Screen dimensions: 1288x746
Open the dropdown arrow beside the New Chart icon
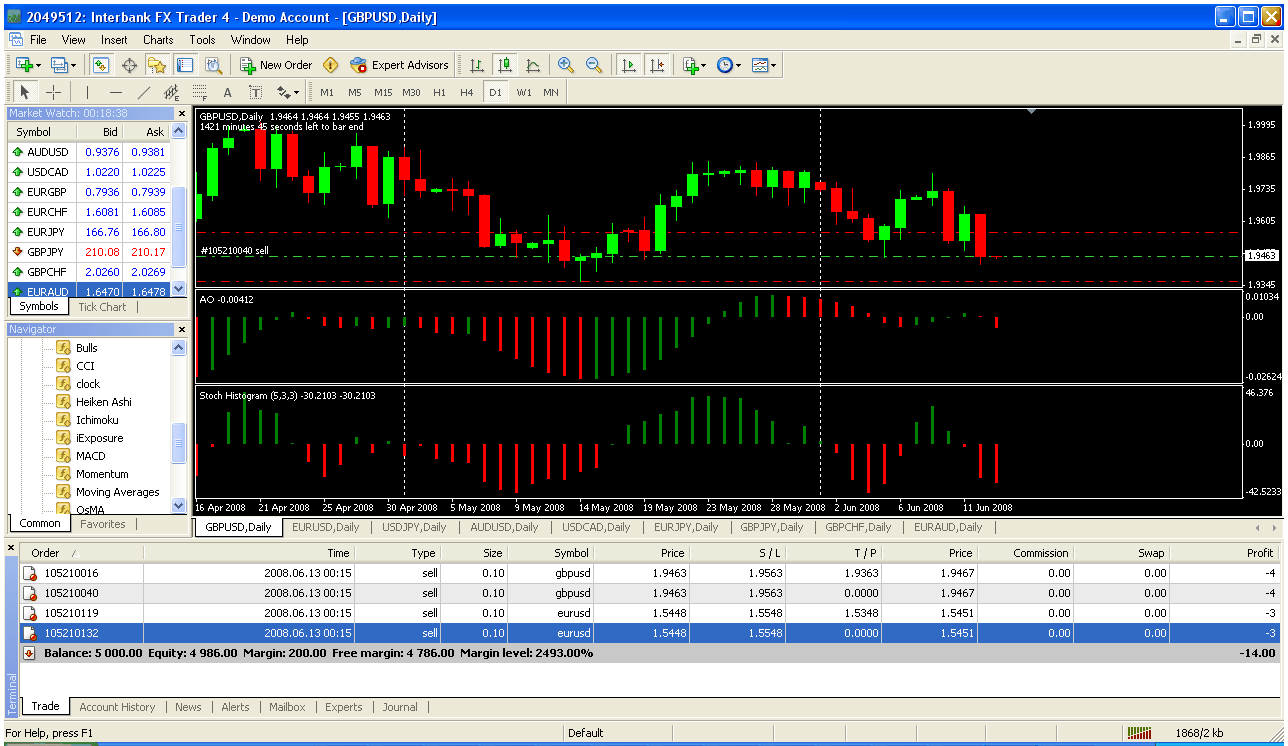click(x=39, y=65)
